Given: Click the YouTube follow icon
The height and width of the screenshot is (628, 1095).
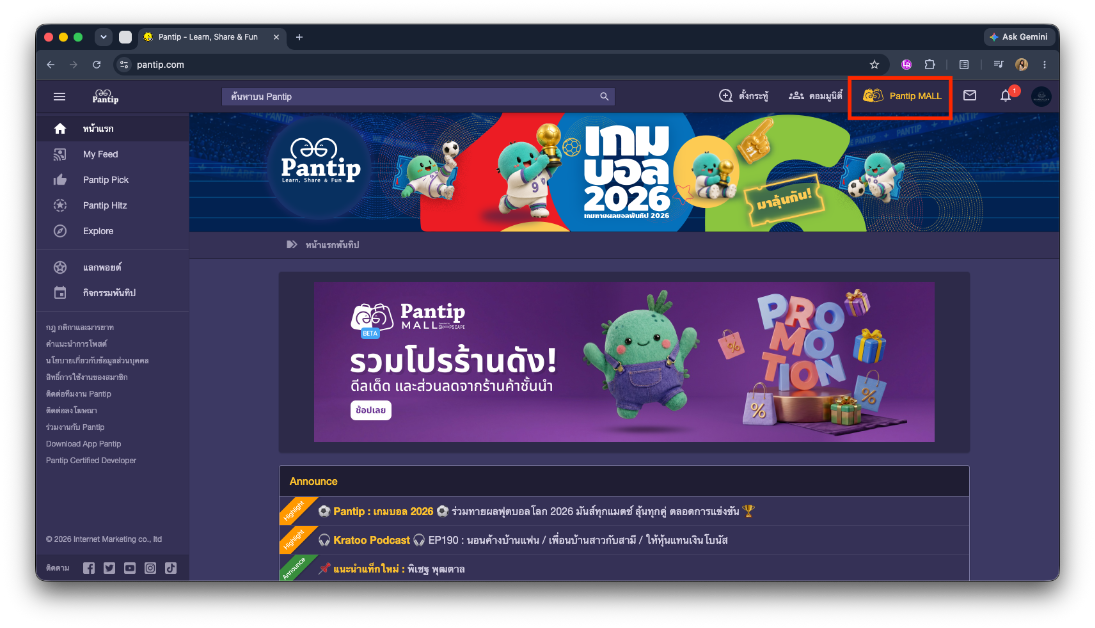Looking at the screenshot, I should (x=130, y=568).
